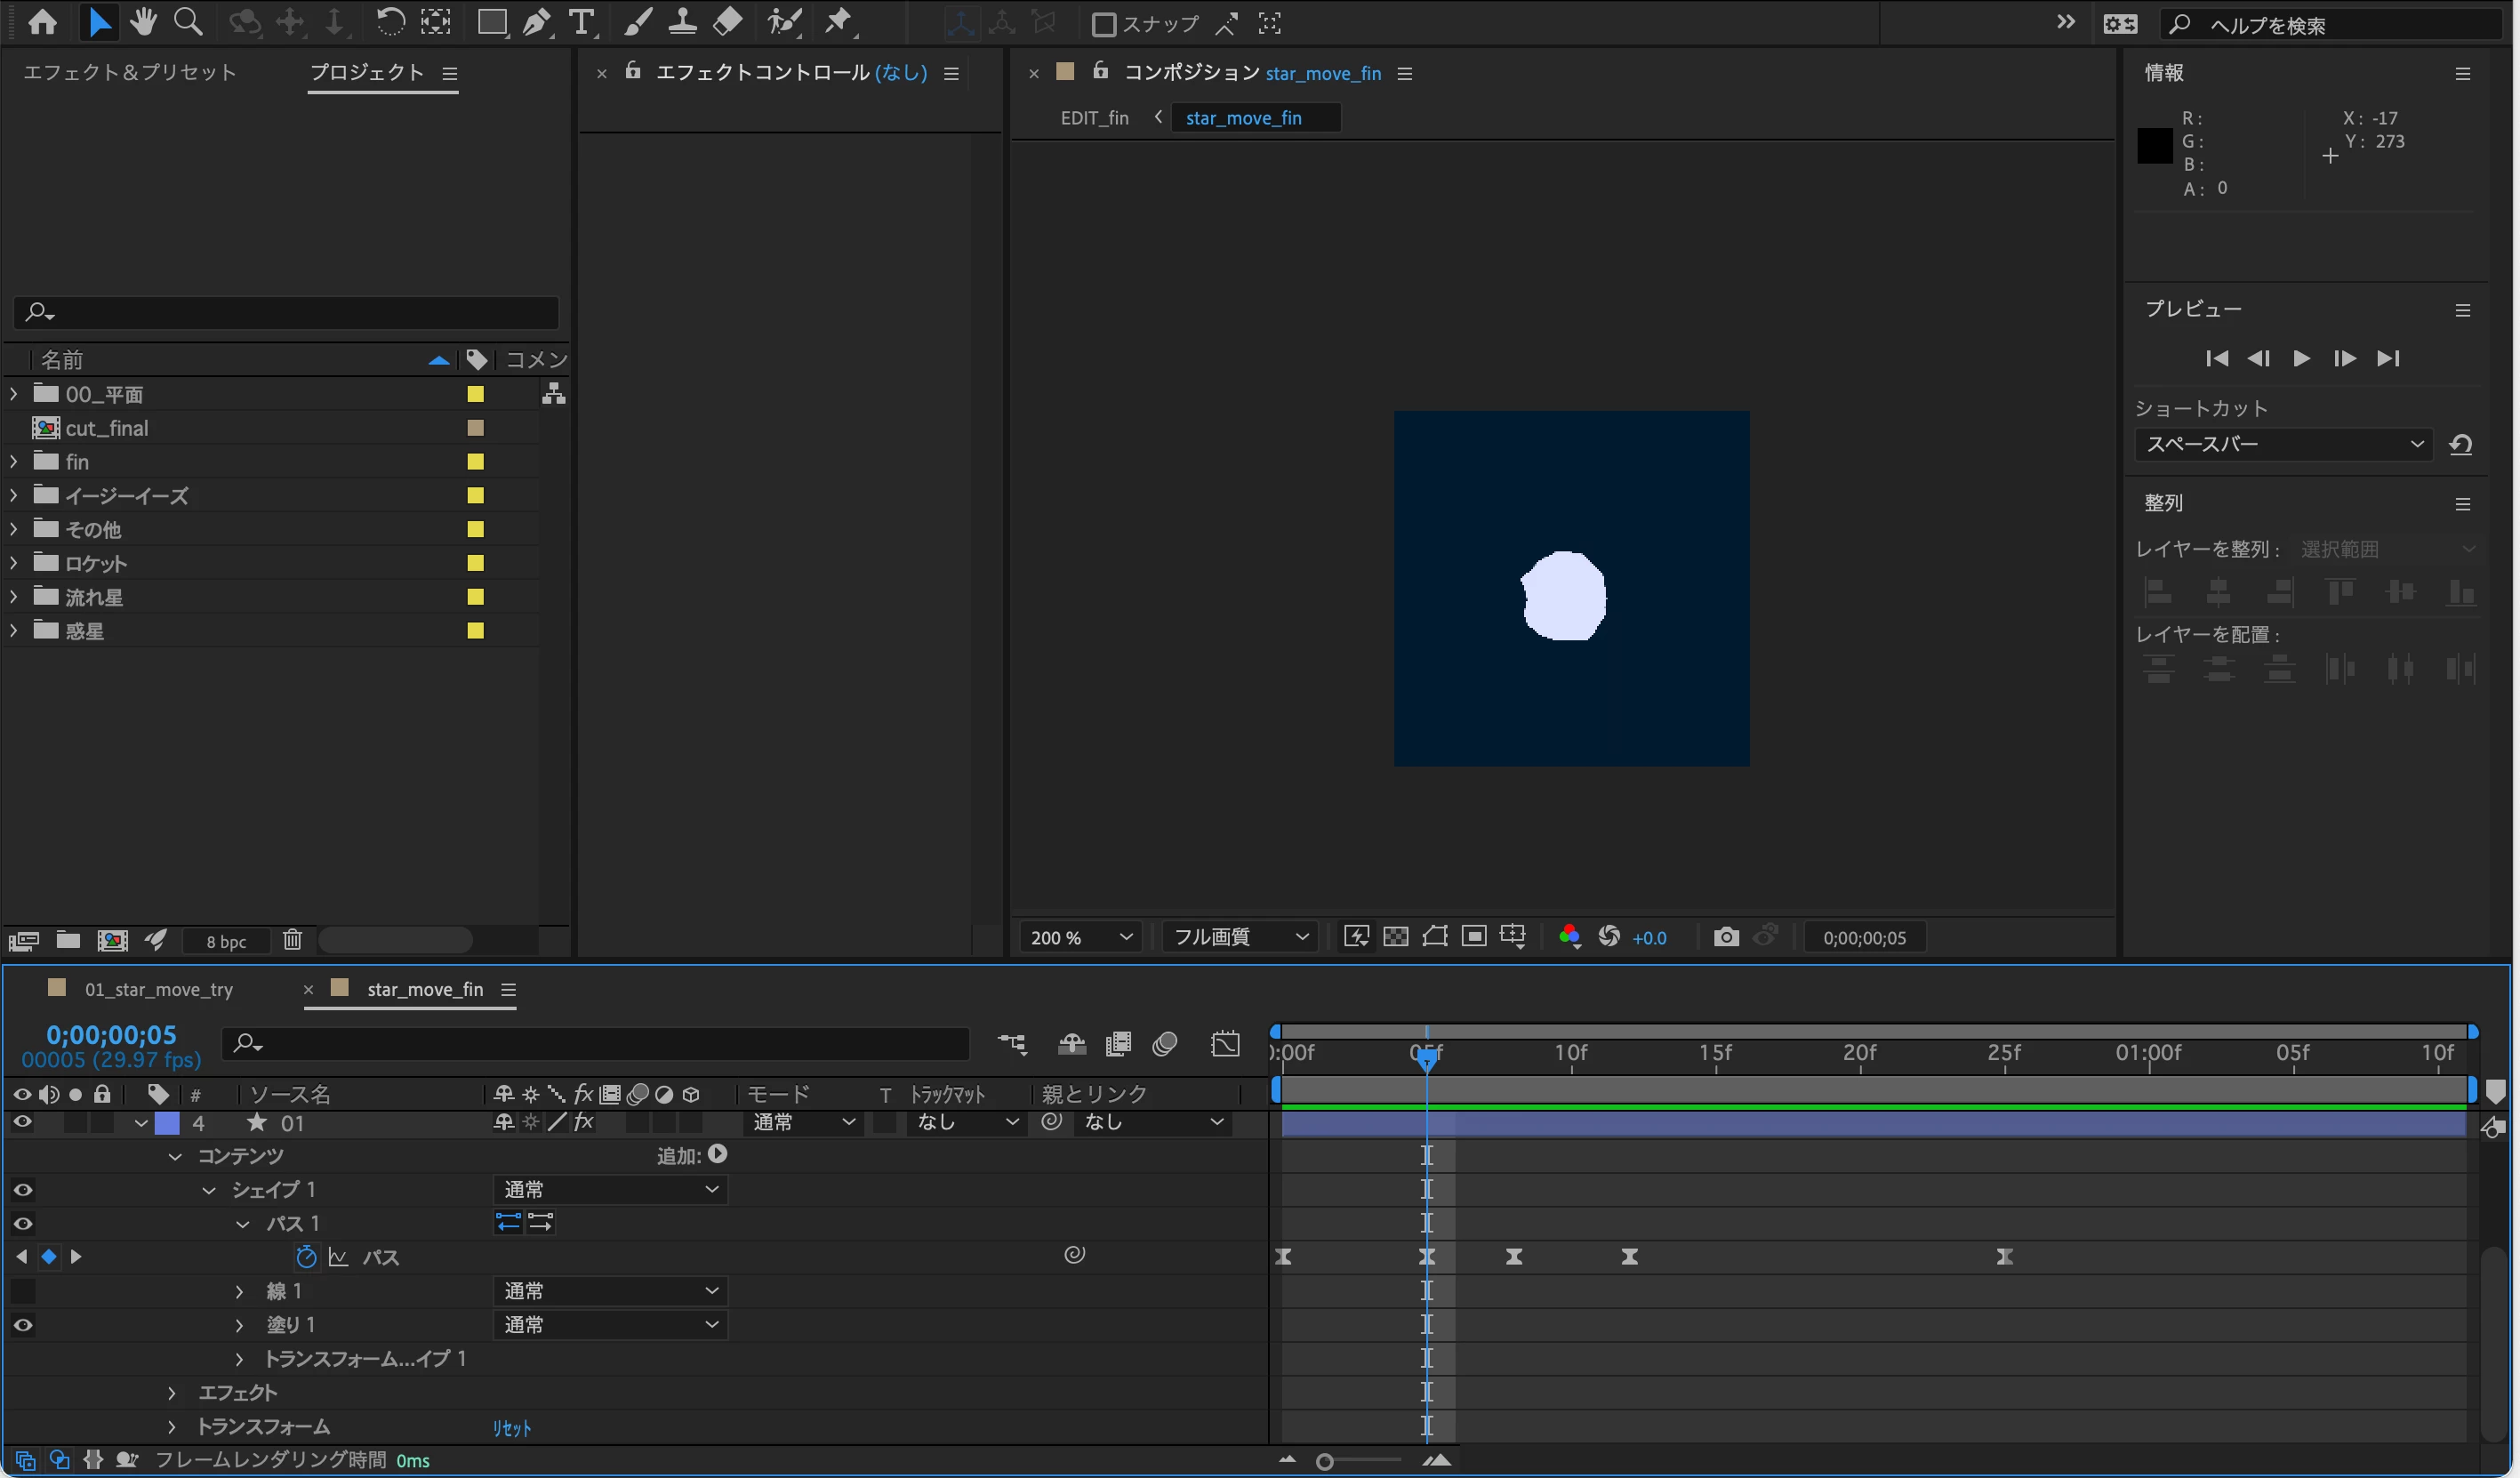Hide layer 01 with its eye icon
Screen dimensions: 2520x1478
click(22, 1123)
